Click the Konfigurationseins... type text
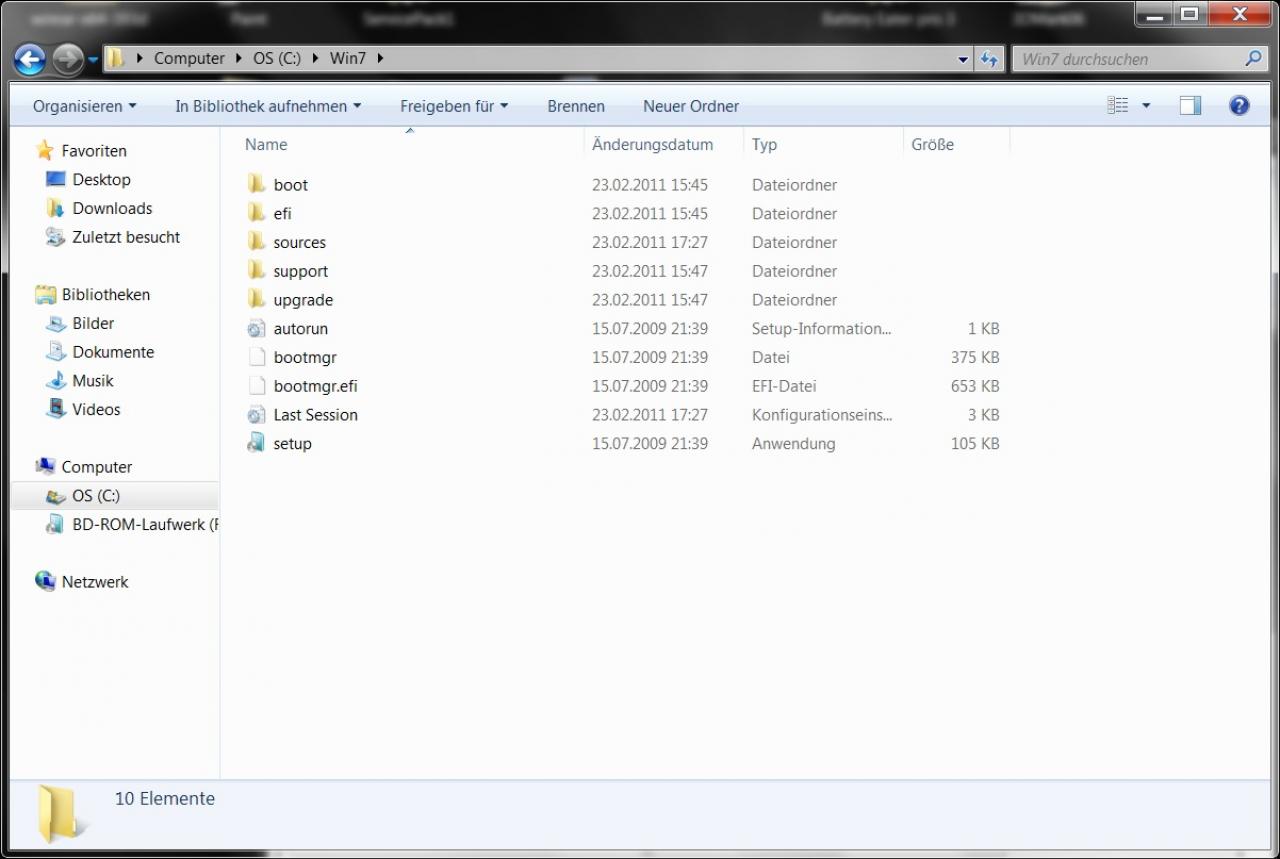The image size is (1280, 859). coord(822,414)
